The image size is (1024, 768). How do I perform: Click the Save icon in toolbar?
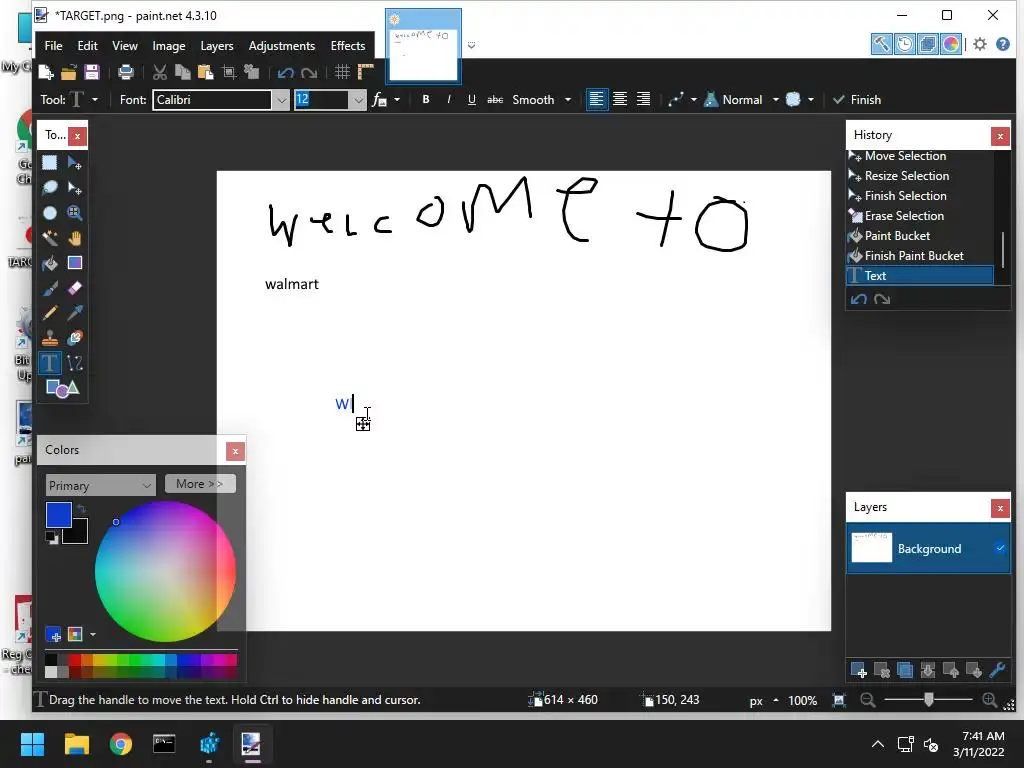click(92, 72)
